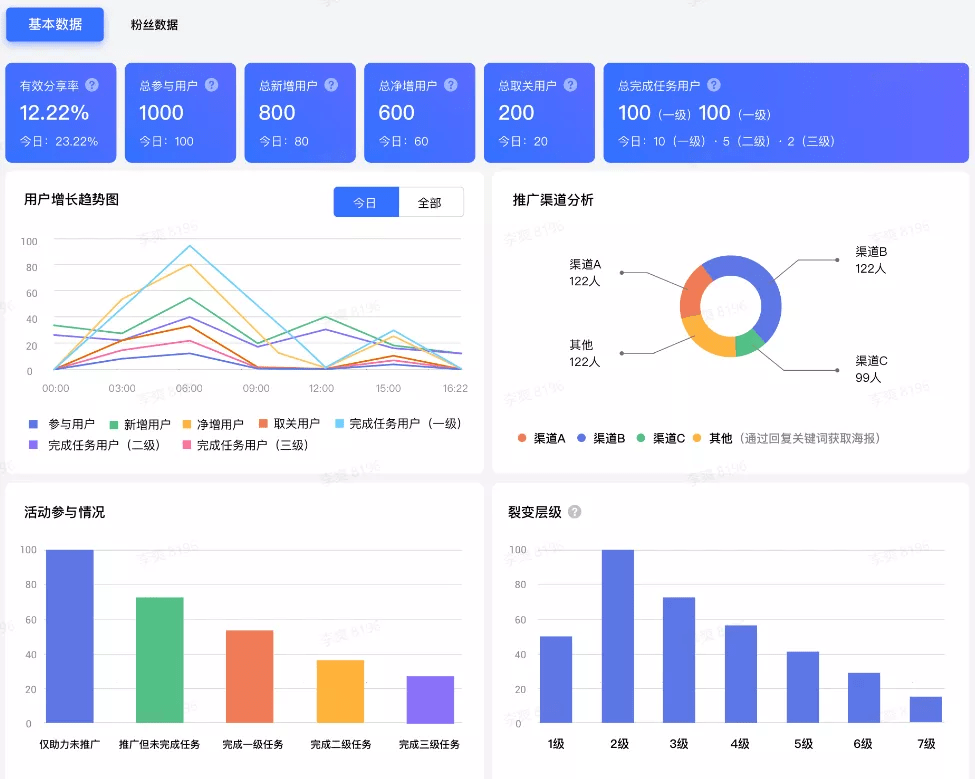The image size is (975, 779).
Task: Select 全部 in the trend chart
Action: click(x=430, y=202)
